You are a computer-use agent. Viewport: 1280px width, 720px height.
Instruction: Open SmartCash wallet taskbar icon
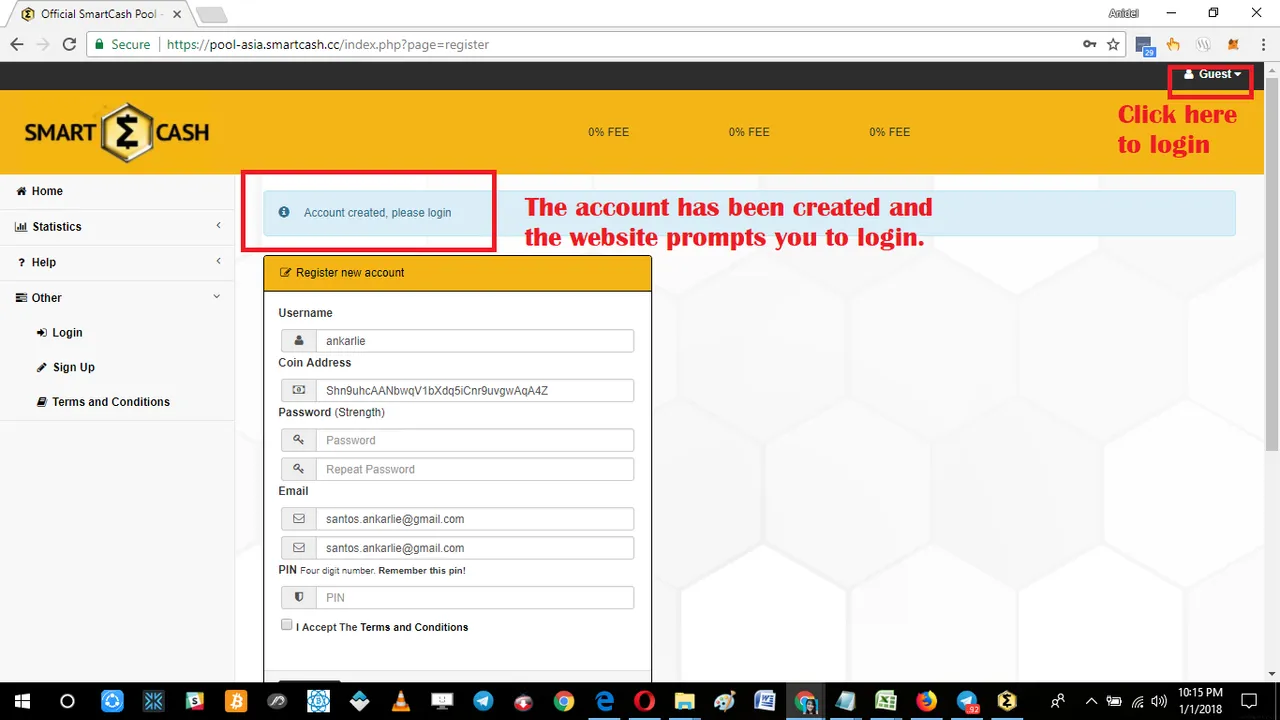tap(1007, 701)
